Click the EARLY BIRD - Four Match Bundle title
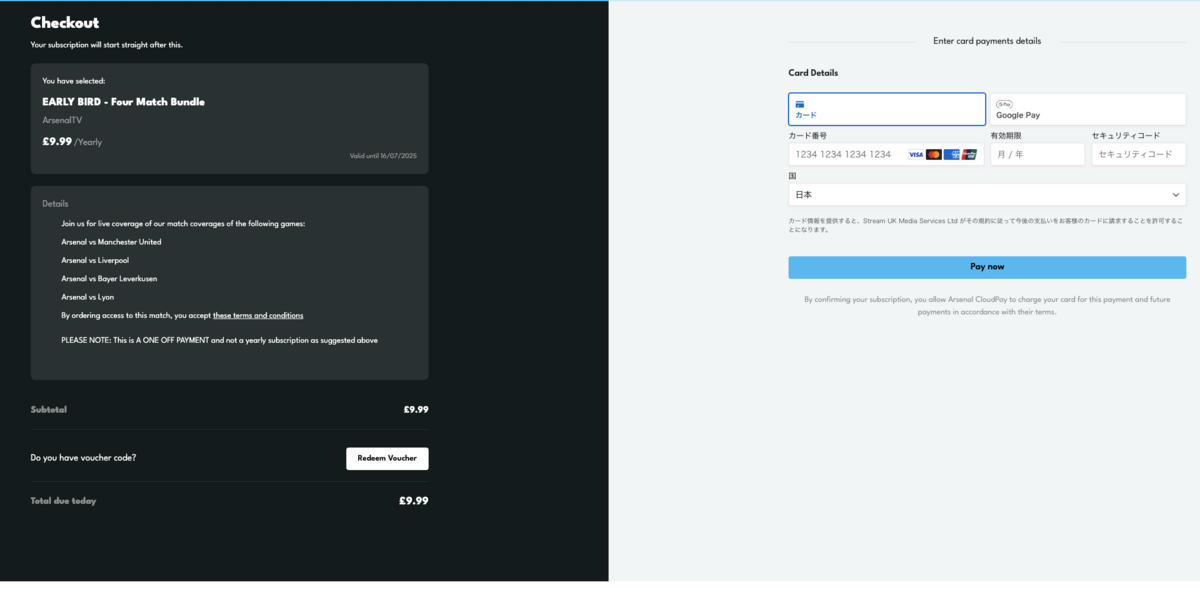Screen dimensions: 1200x592 (123, 102)
